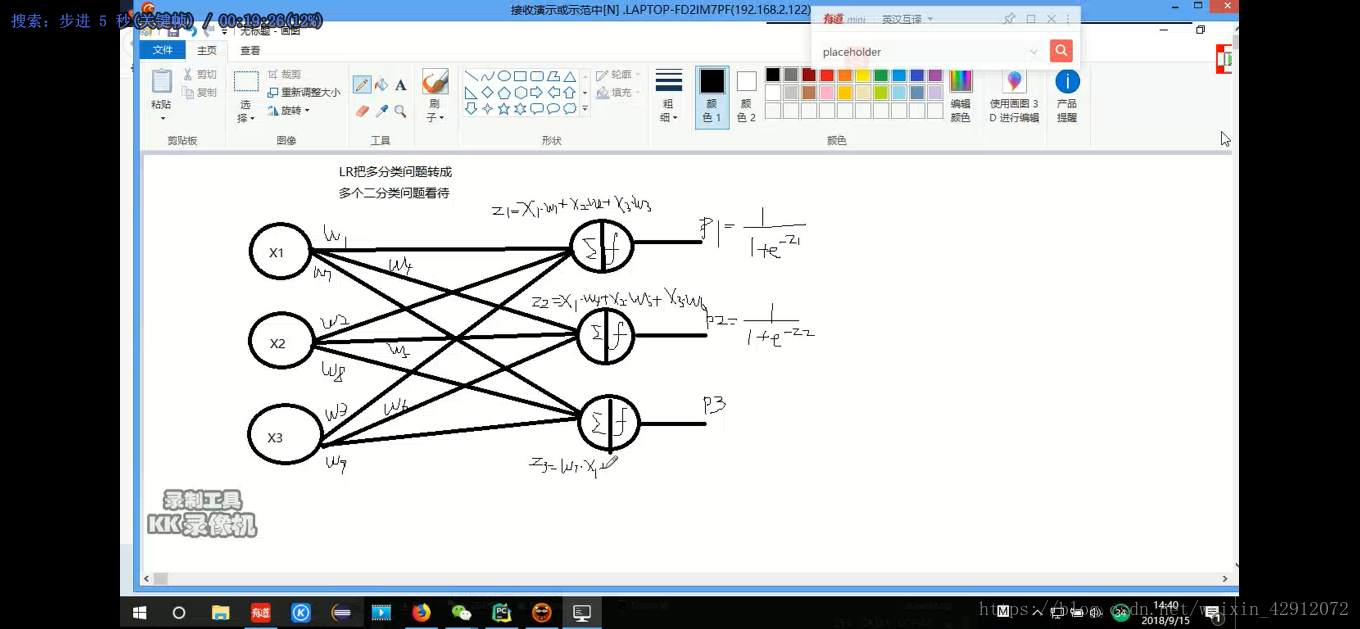Choose the triangle shape

point(569,76)
